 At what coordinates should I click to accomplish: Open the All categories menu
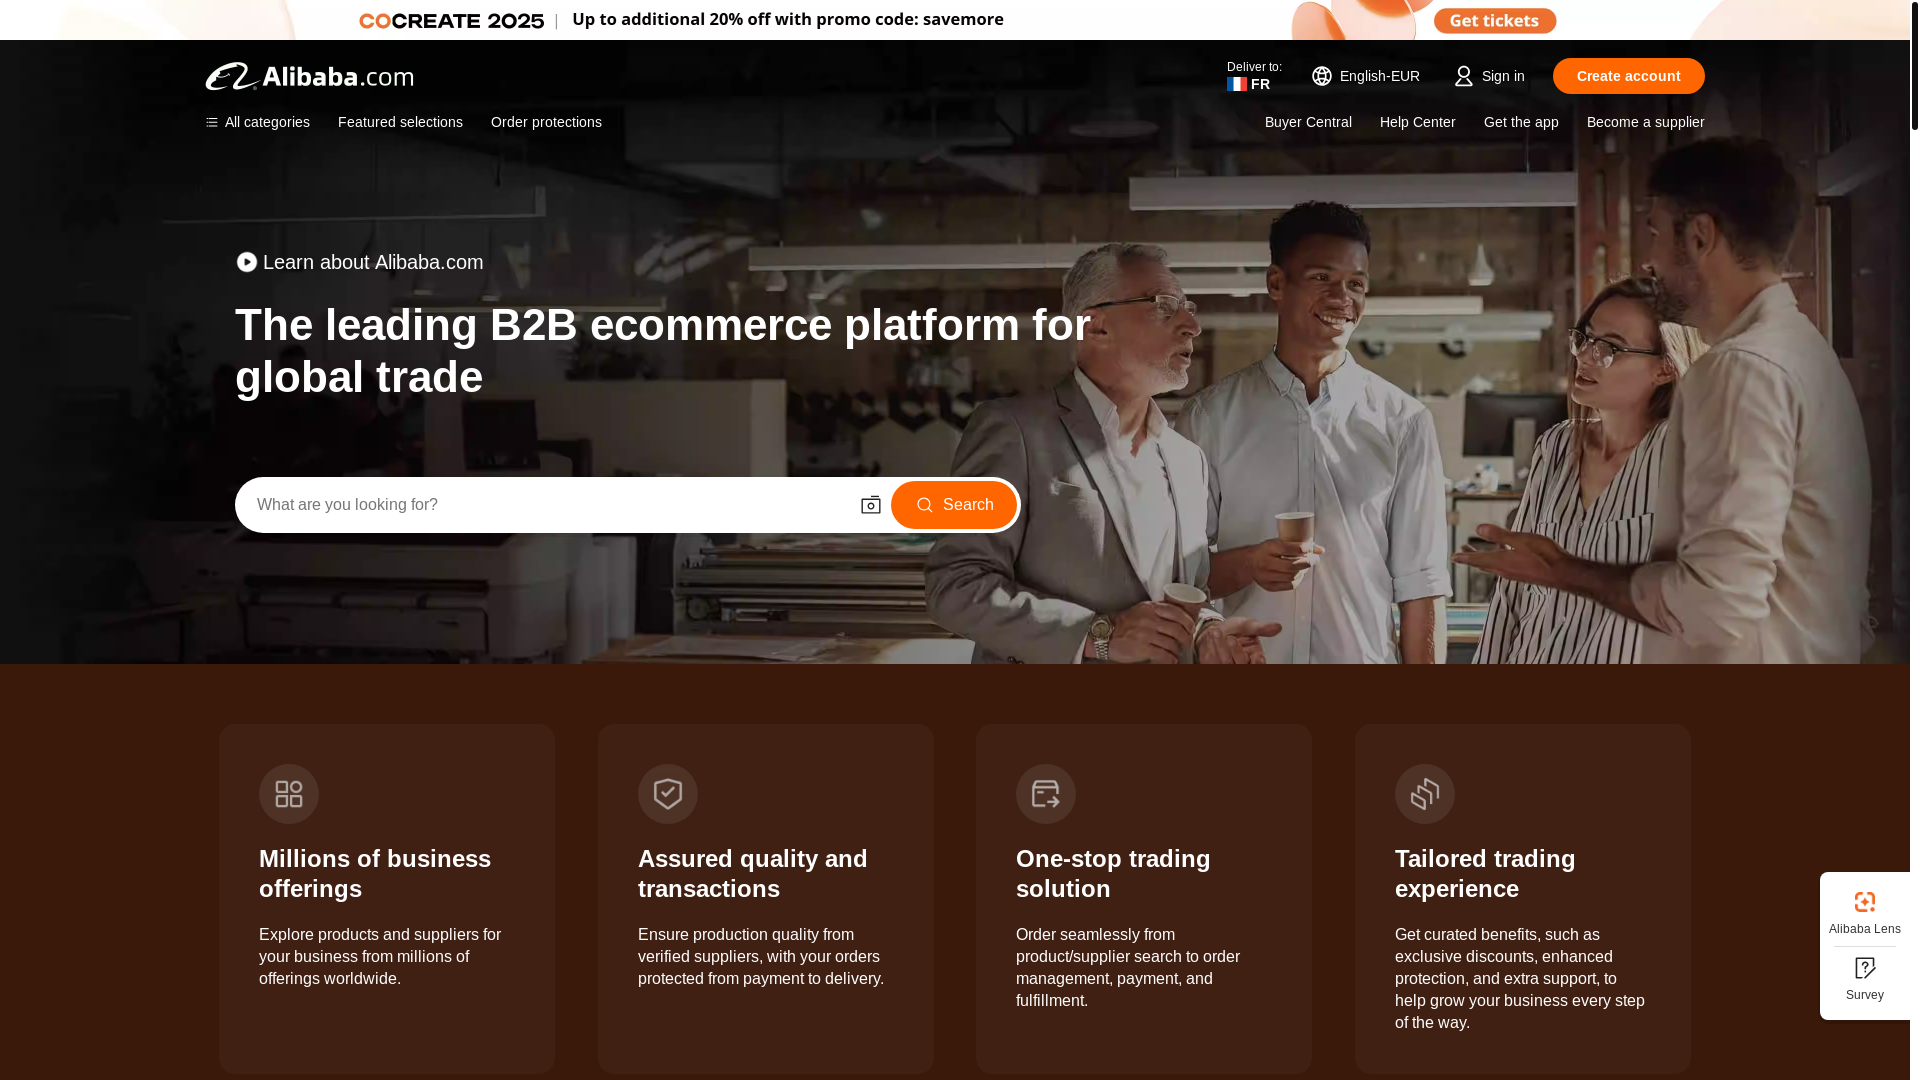[257, 122]
